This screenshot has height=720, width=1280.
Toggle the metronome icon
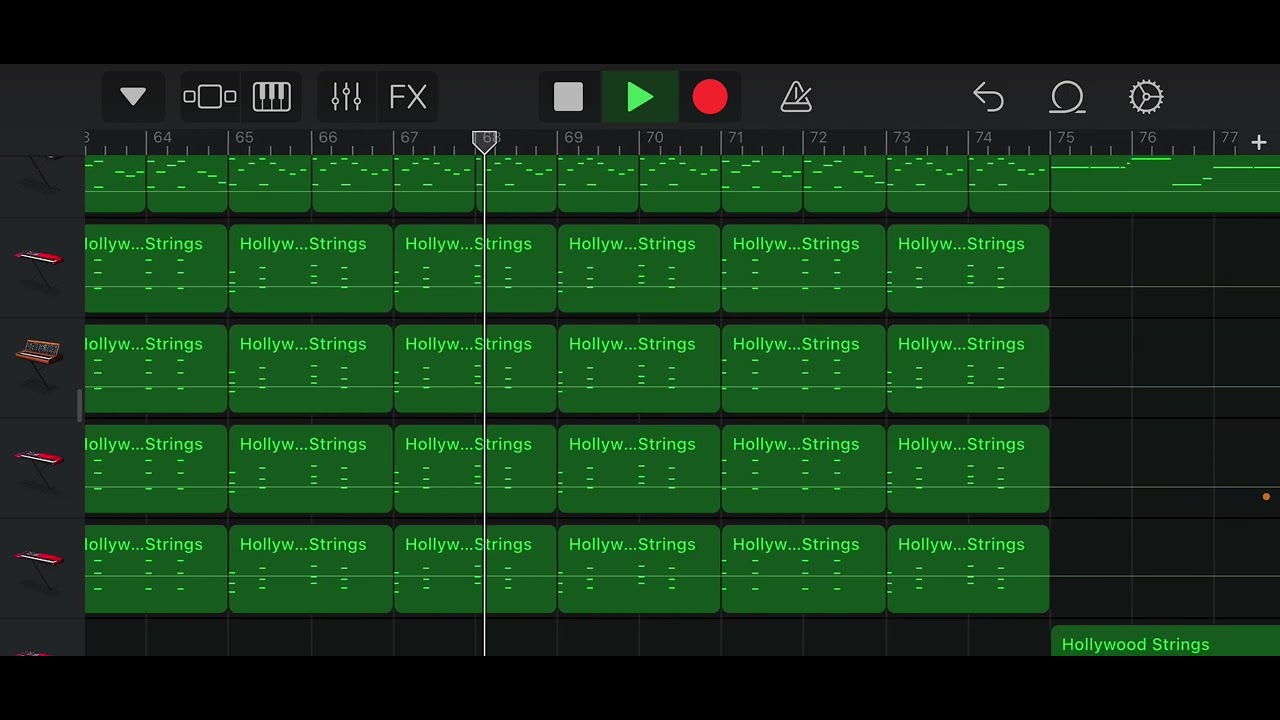796,97
